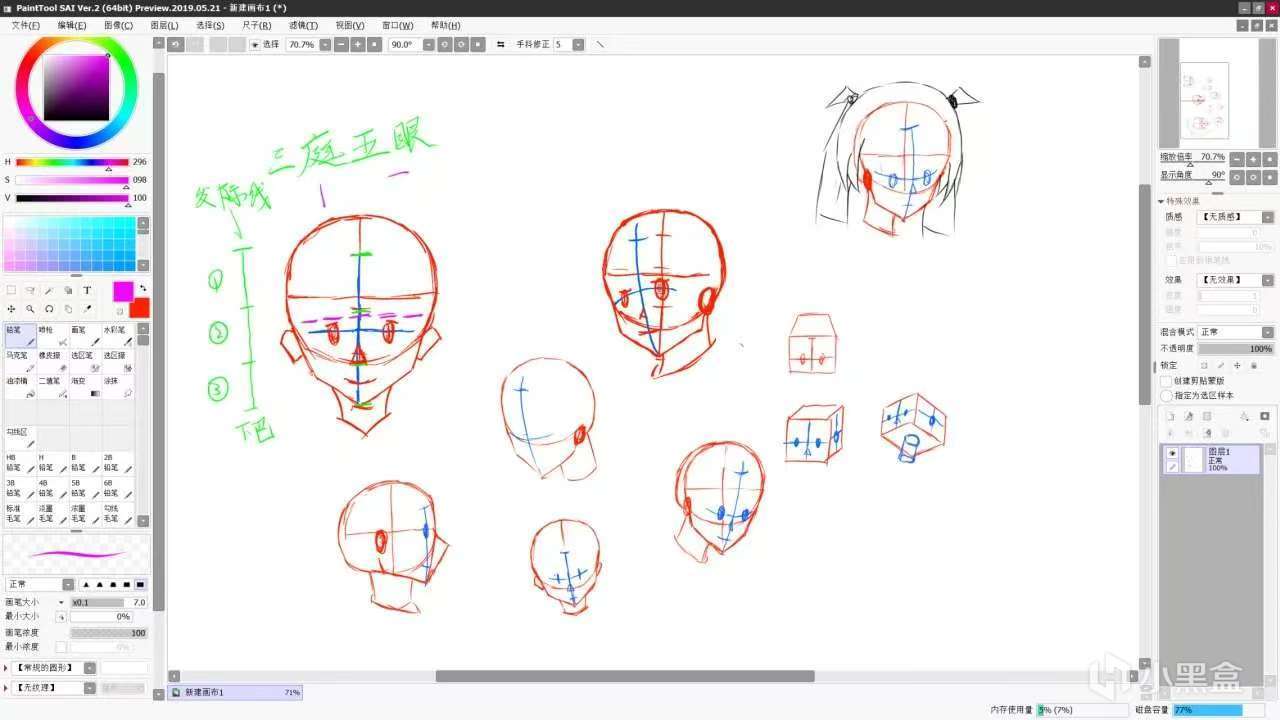Select the 勾线区 lineart tool
Image resolution: width=1280 pixels, height=720 pixels.
(21, 438)
